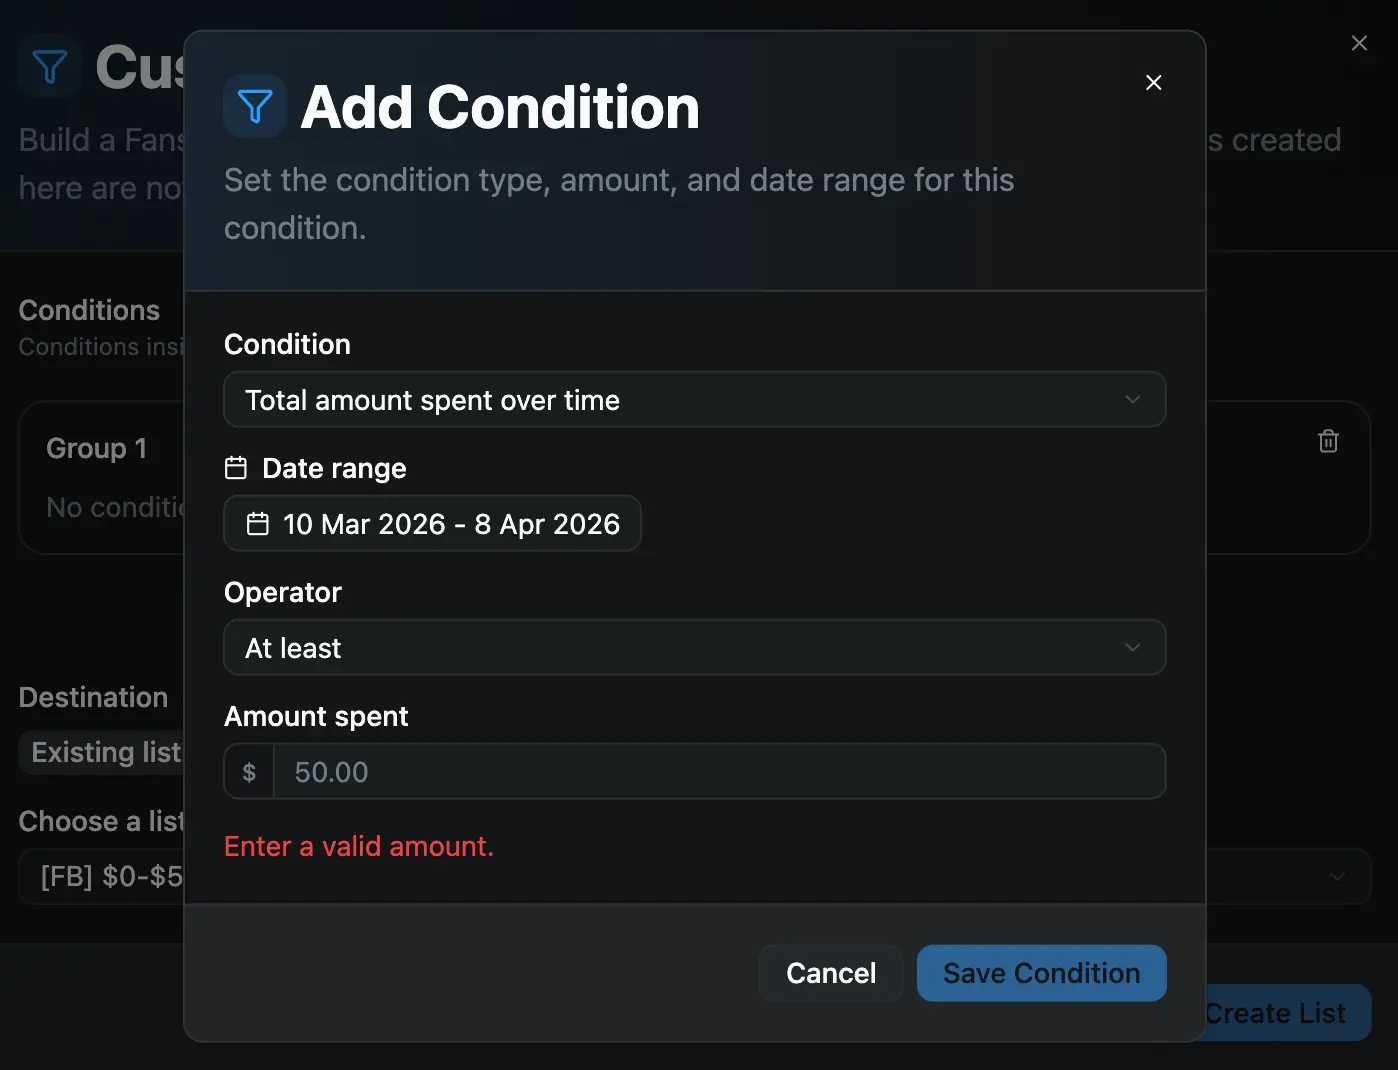Open the list dropdown showing [FB] $0-$5
Viewport: 1398px width, 1070px height.
tap(107, 876)
